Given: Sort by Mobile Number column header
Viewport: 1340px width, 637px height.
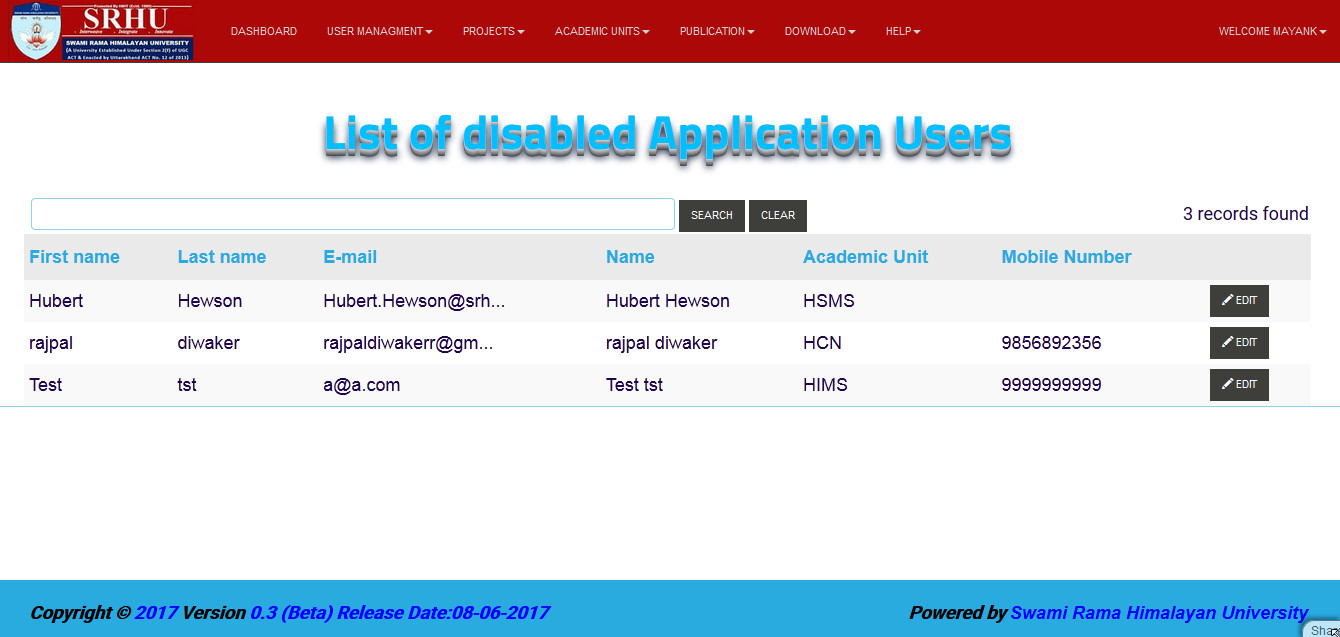Looking at the screenshot, I should click(1066, 257).
